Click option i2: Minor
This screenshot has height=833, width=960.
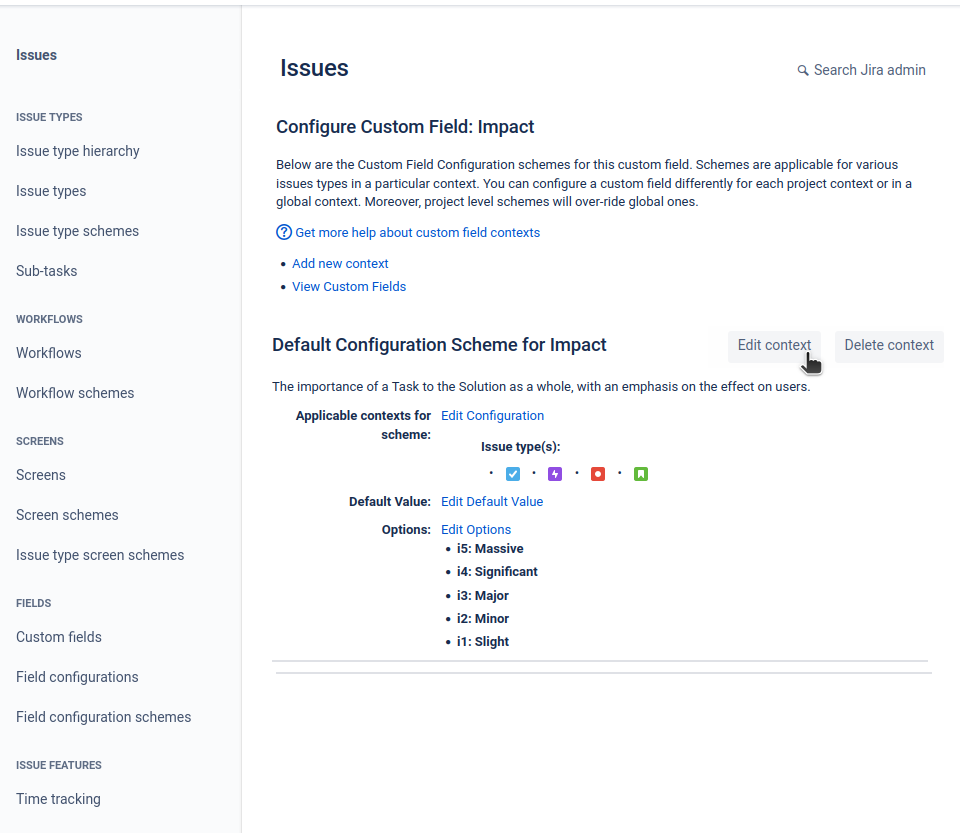pos(482,618)
